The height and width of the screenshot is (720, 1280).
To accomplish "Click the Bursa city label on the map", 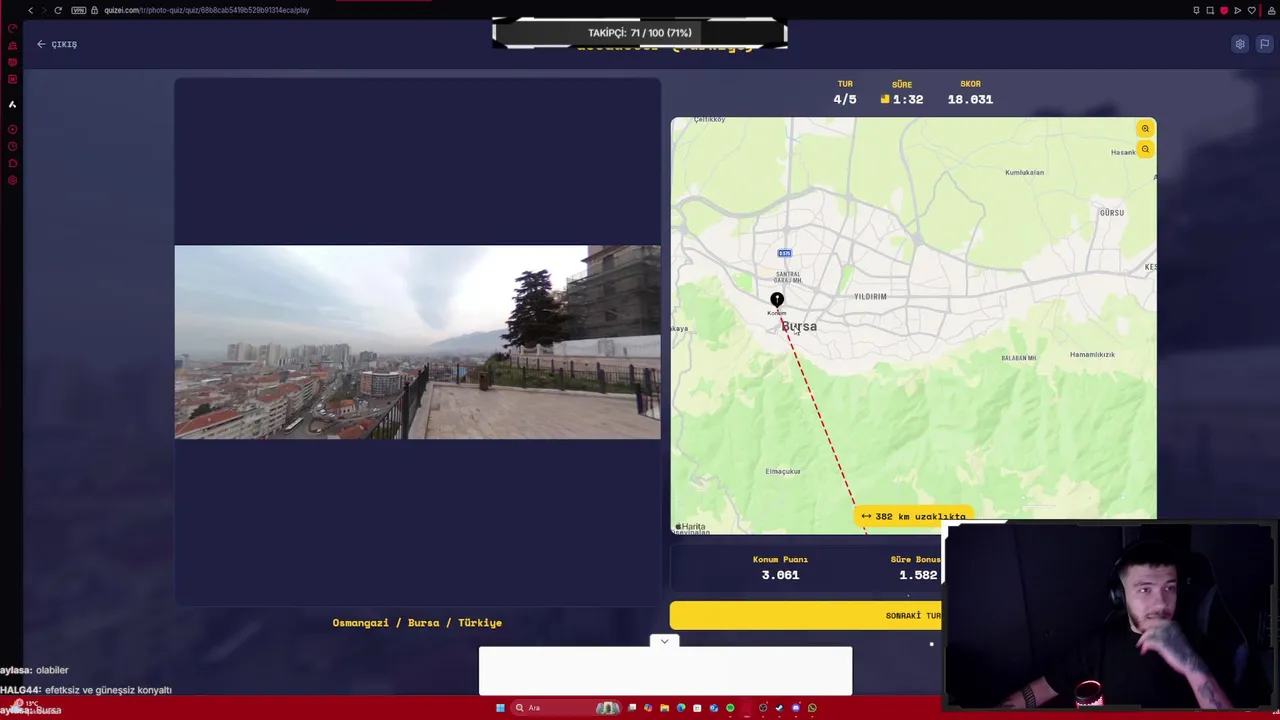I will 799,326.
